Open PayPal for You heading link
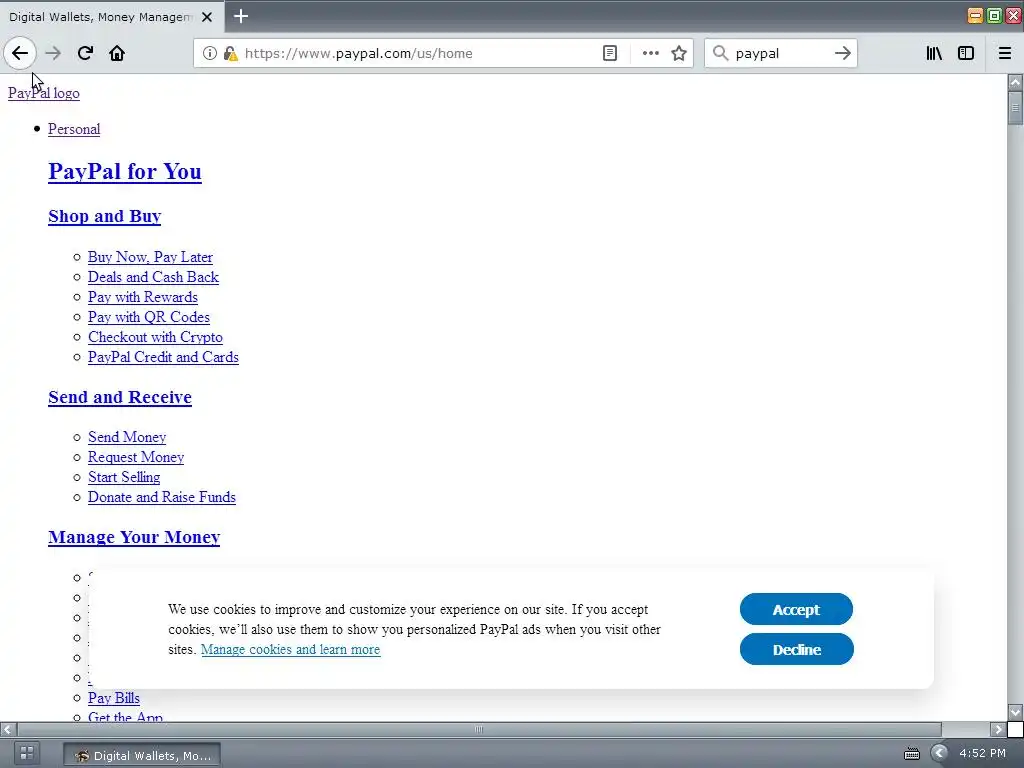Viewport: 1024px width, 768px height. tap(125, 171)
